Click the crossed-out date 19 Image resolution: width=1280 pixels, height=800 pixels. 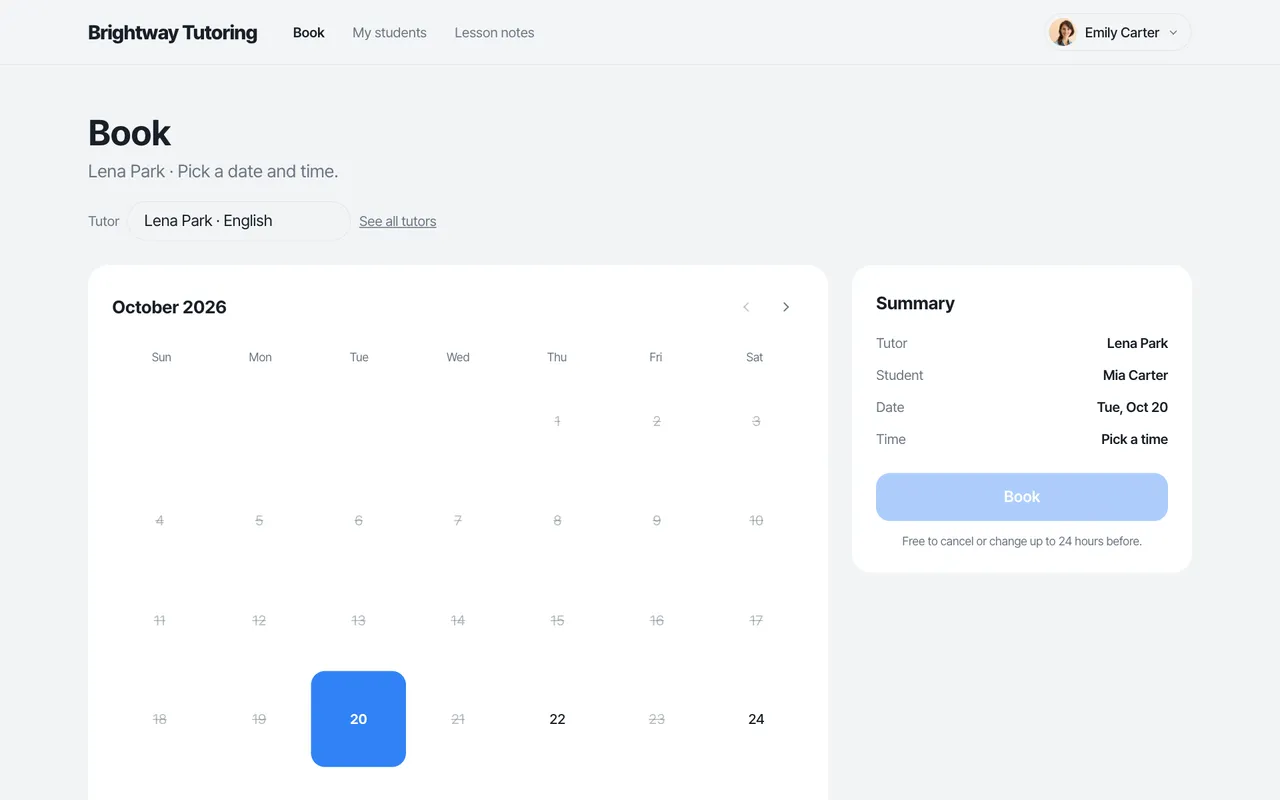click(x=259, y=719)
